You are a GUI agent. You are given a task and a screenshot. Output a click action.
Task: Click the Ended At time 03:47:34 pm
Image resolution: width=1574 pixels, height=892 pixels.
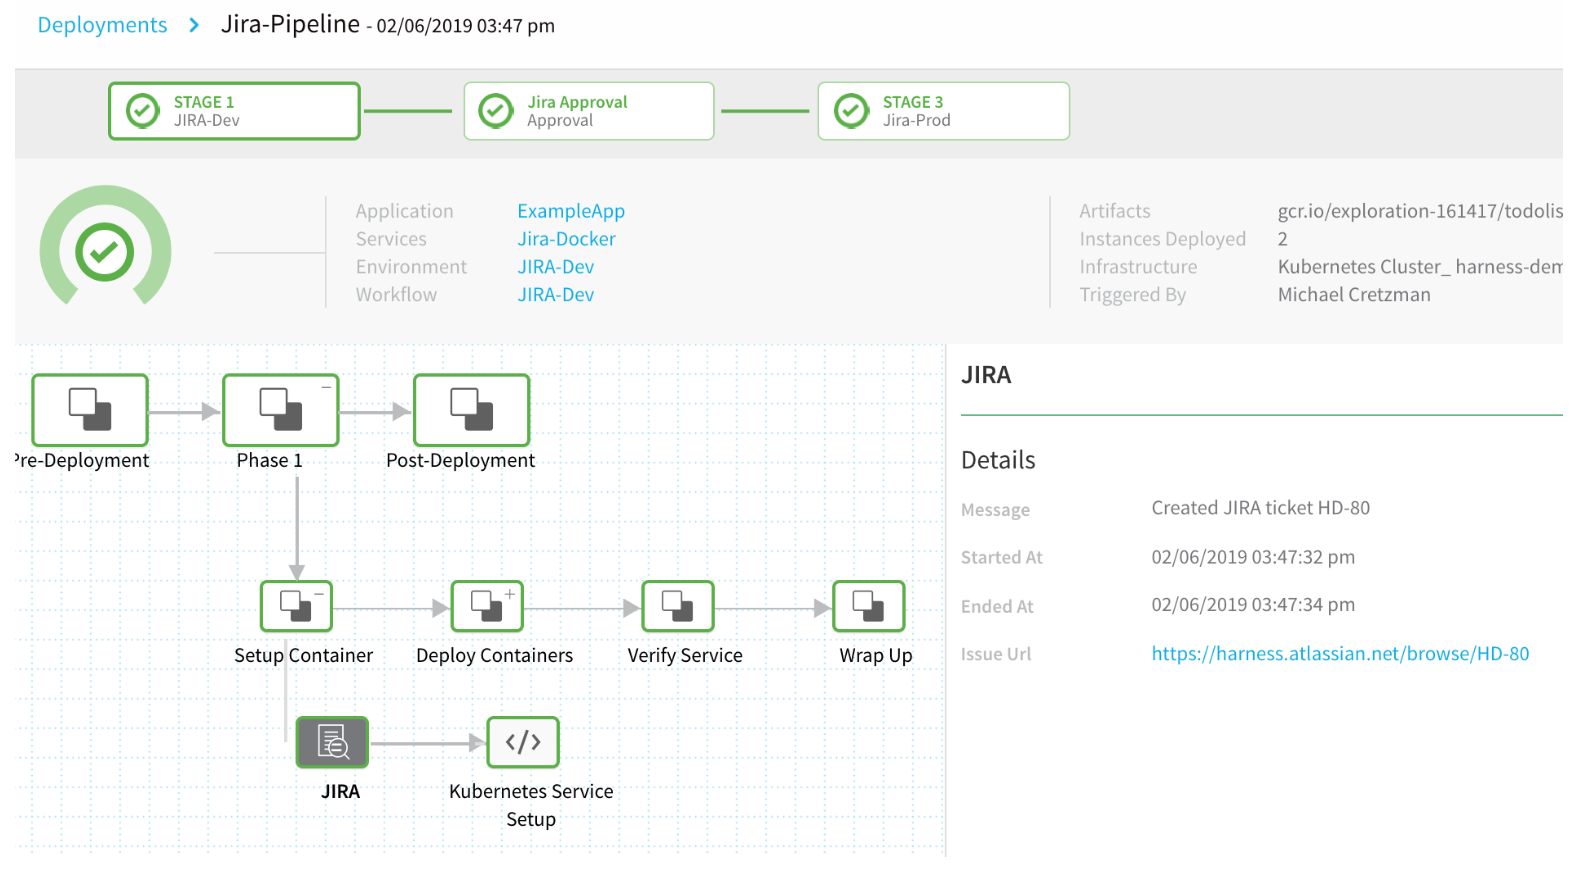(1253, 605)
